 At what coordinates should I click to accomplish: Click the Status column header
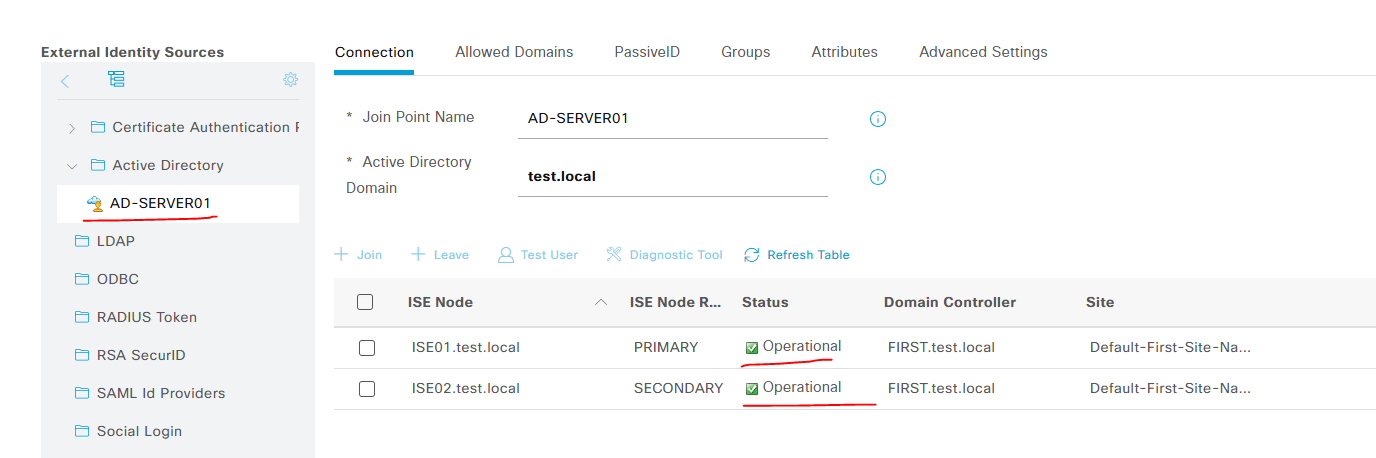(765, 302)
